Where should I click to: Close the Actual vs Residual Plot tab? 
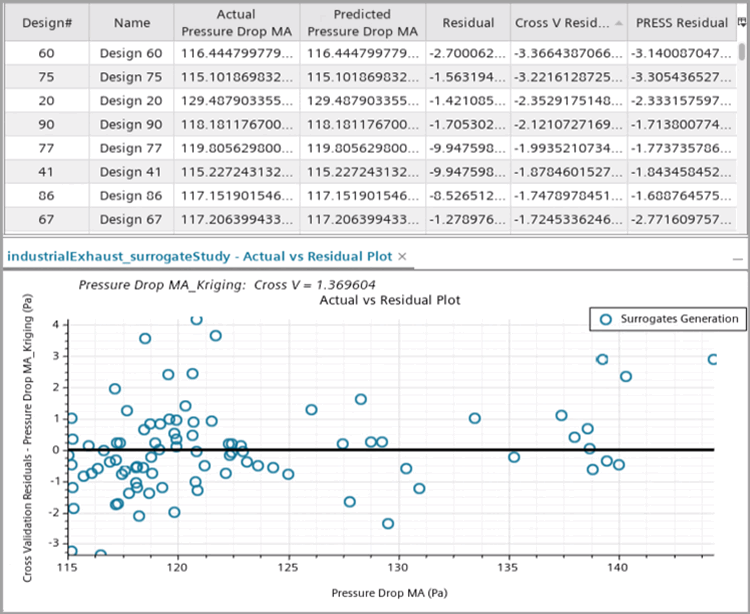coord(402,256)
